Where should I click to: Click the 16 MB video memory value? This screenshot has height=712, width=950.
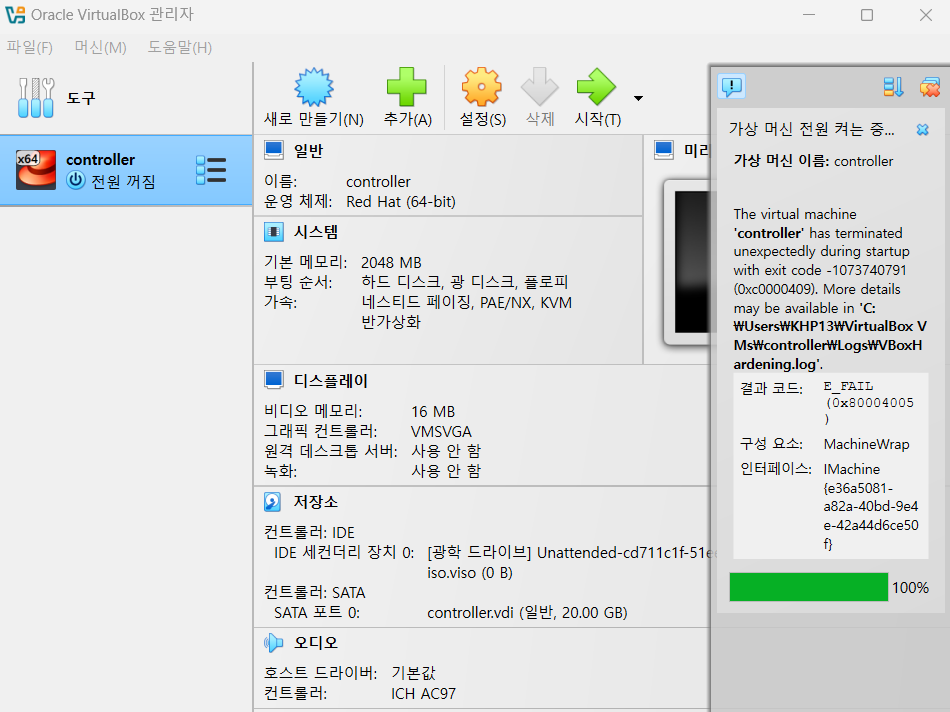[433, 411]
